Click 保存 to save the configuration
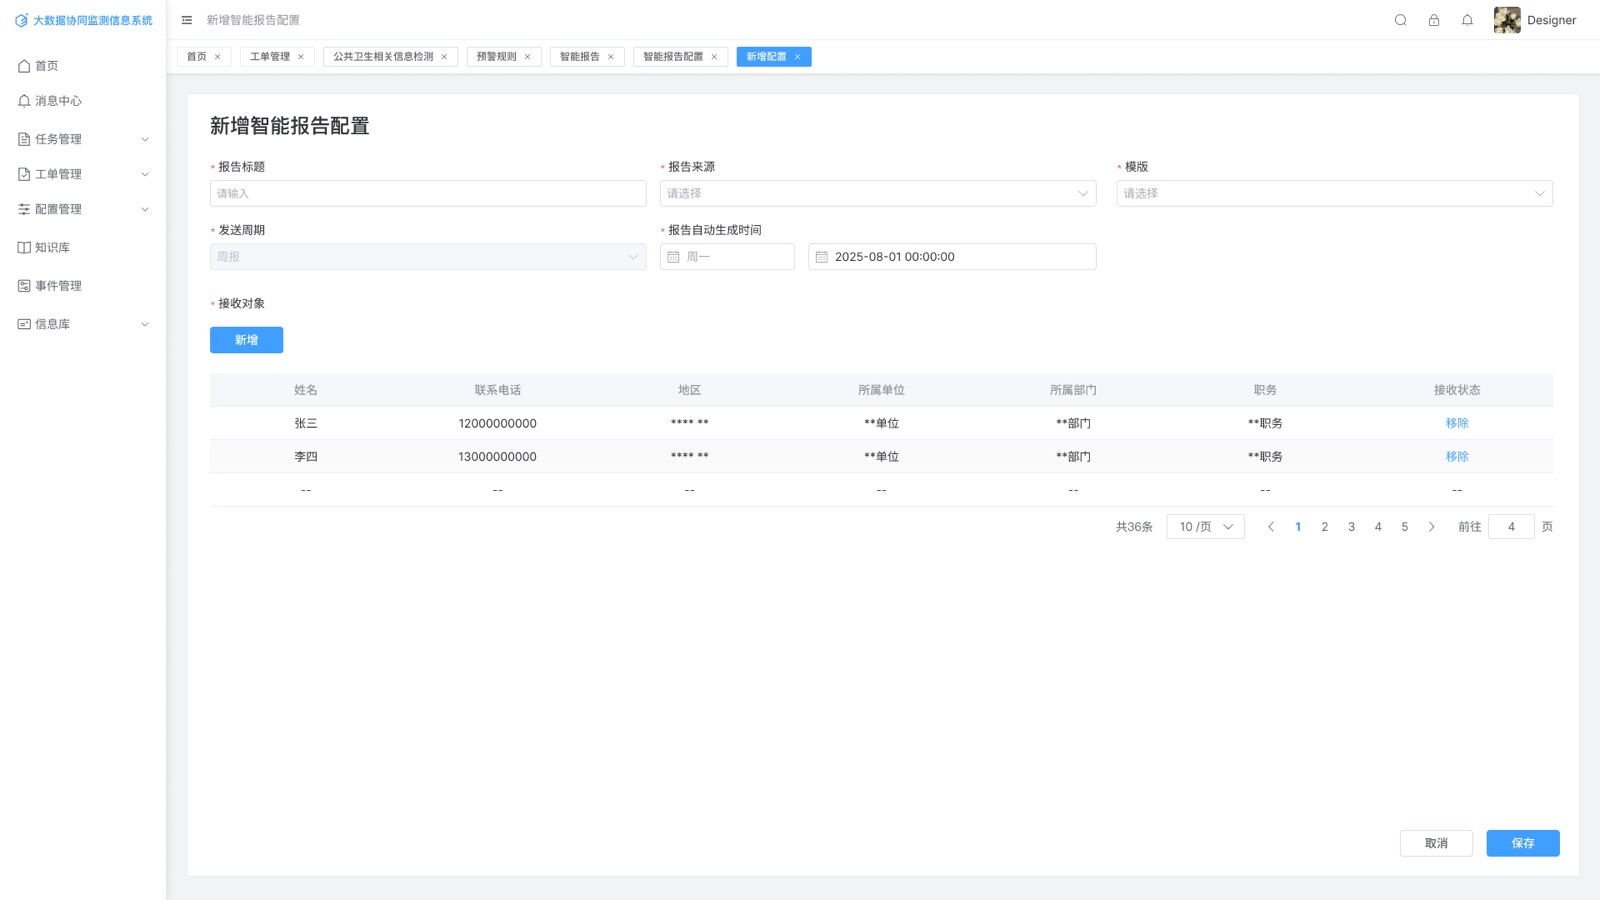Screen dimensions: 1600x900 (1522, 843)
